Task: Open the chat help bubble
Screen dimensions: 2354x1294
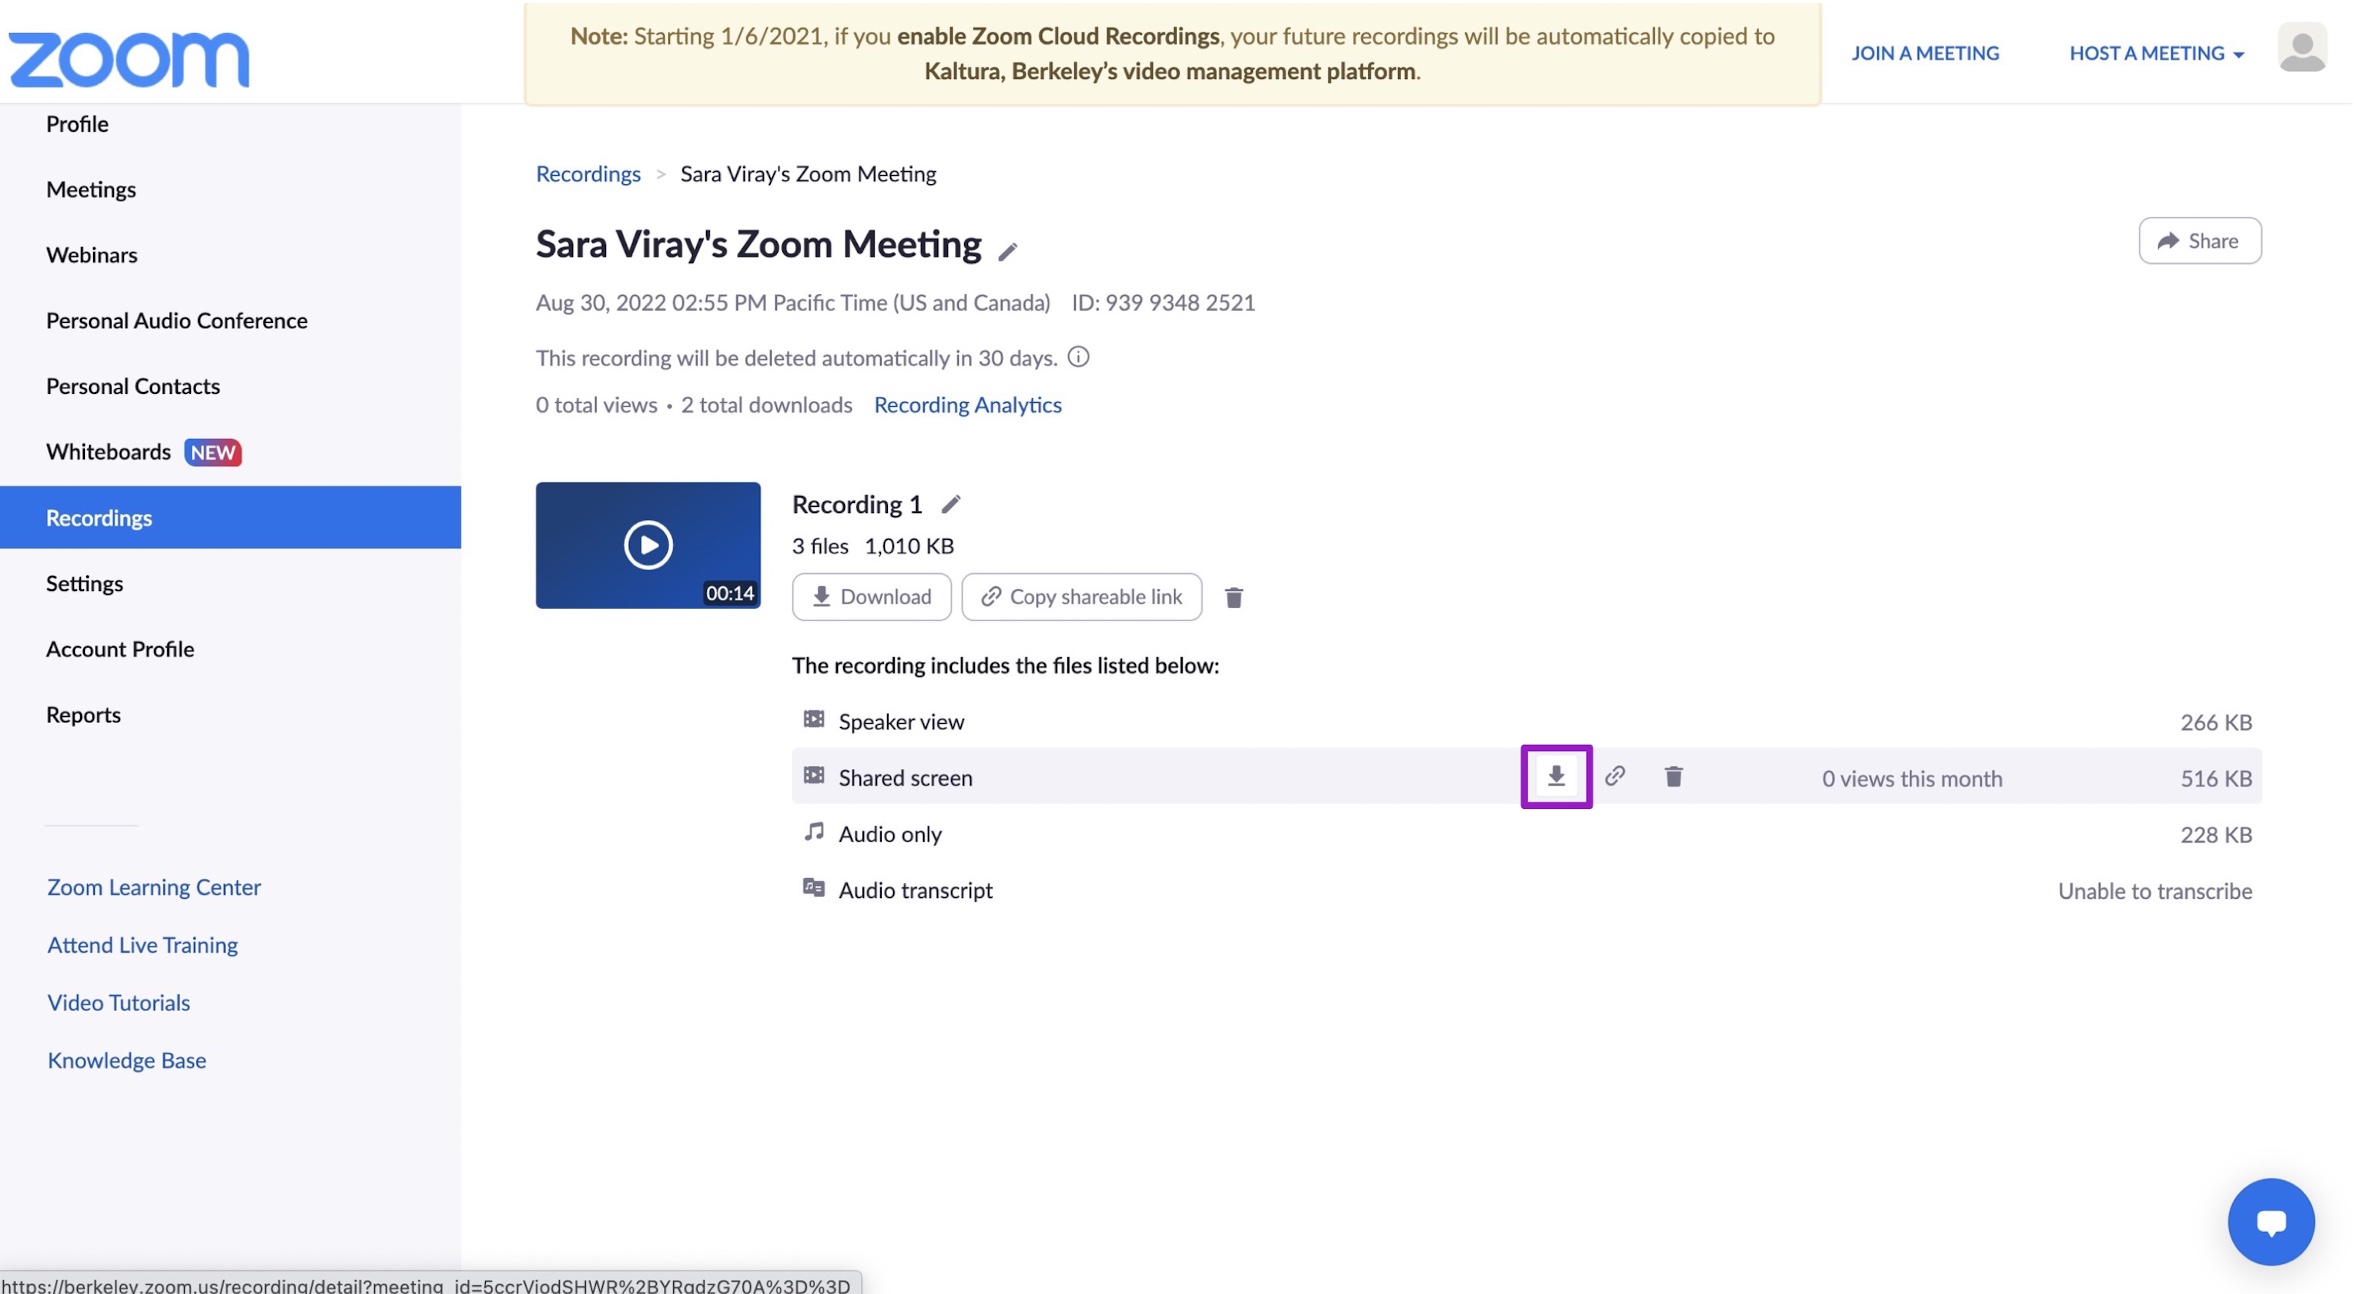Action: [2269, 1220]
